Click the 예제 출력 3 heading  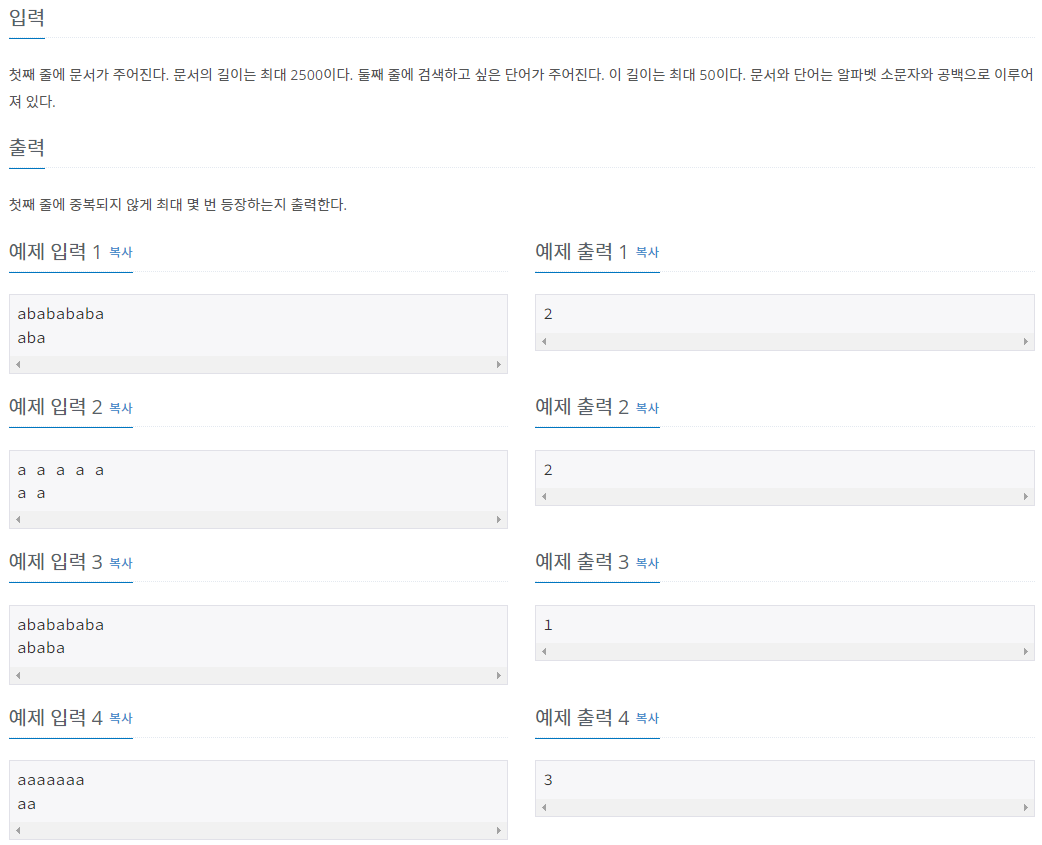[582, 562]
